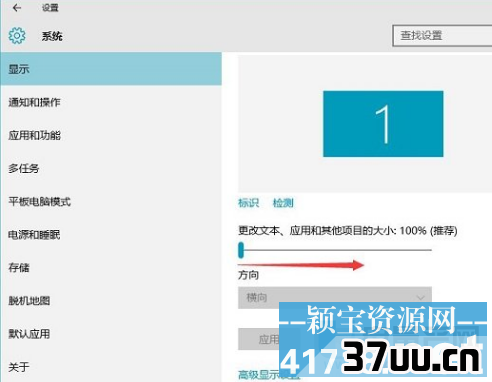Viewport: 492px width, 382px height.
Task: Click the 检测 link
Action: [x=283, y=203]
